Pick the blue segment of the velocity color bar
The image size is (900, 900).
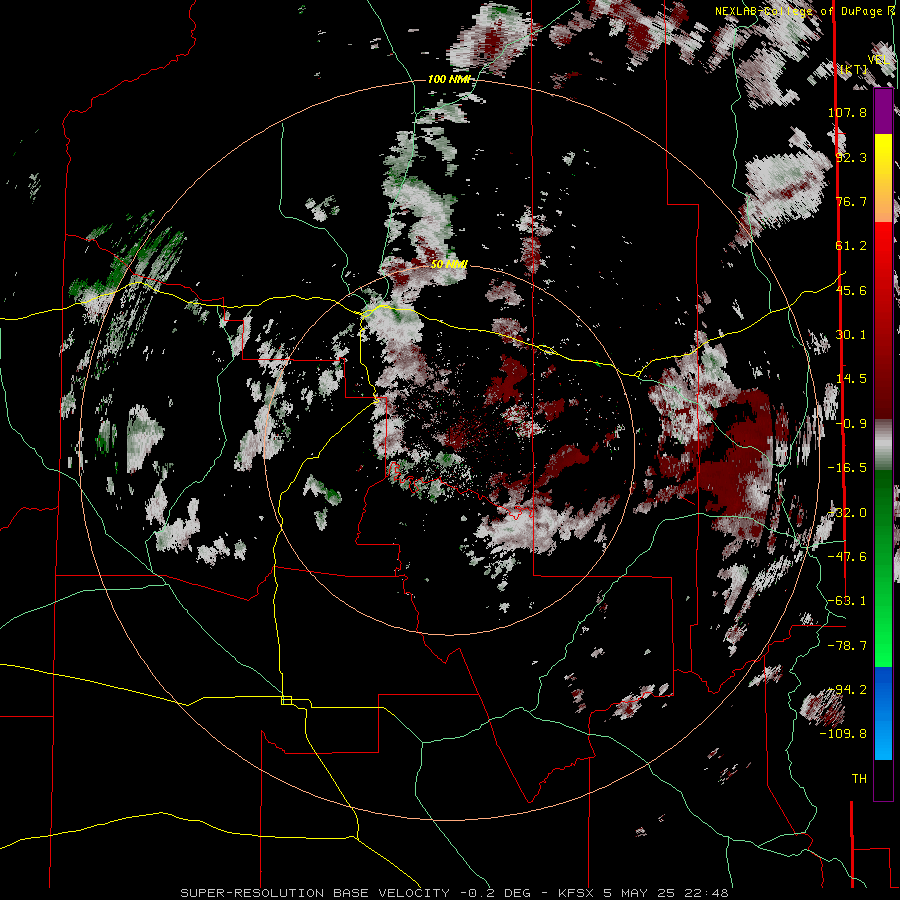click(x=883, y=713)
